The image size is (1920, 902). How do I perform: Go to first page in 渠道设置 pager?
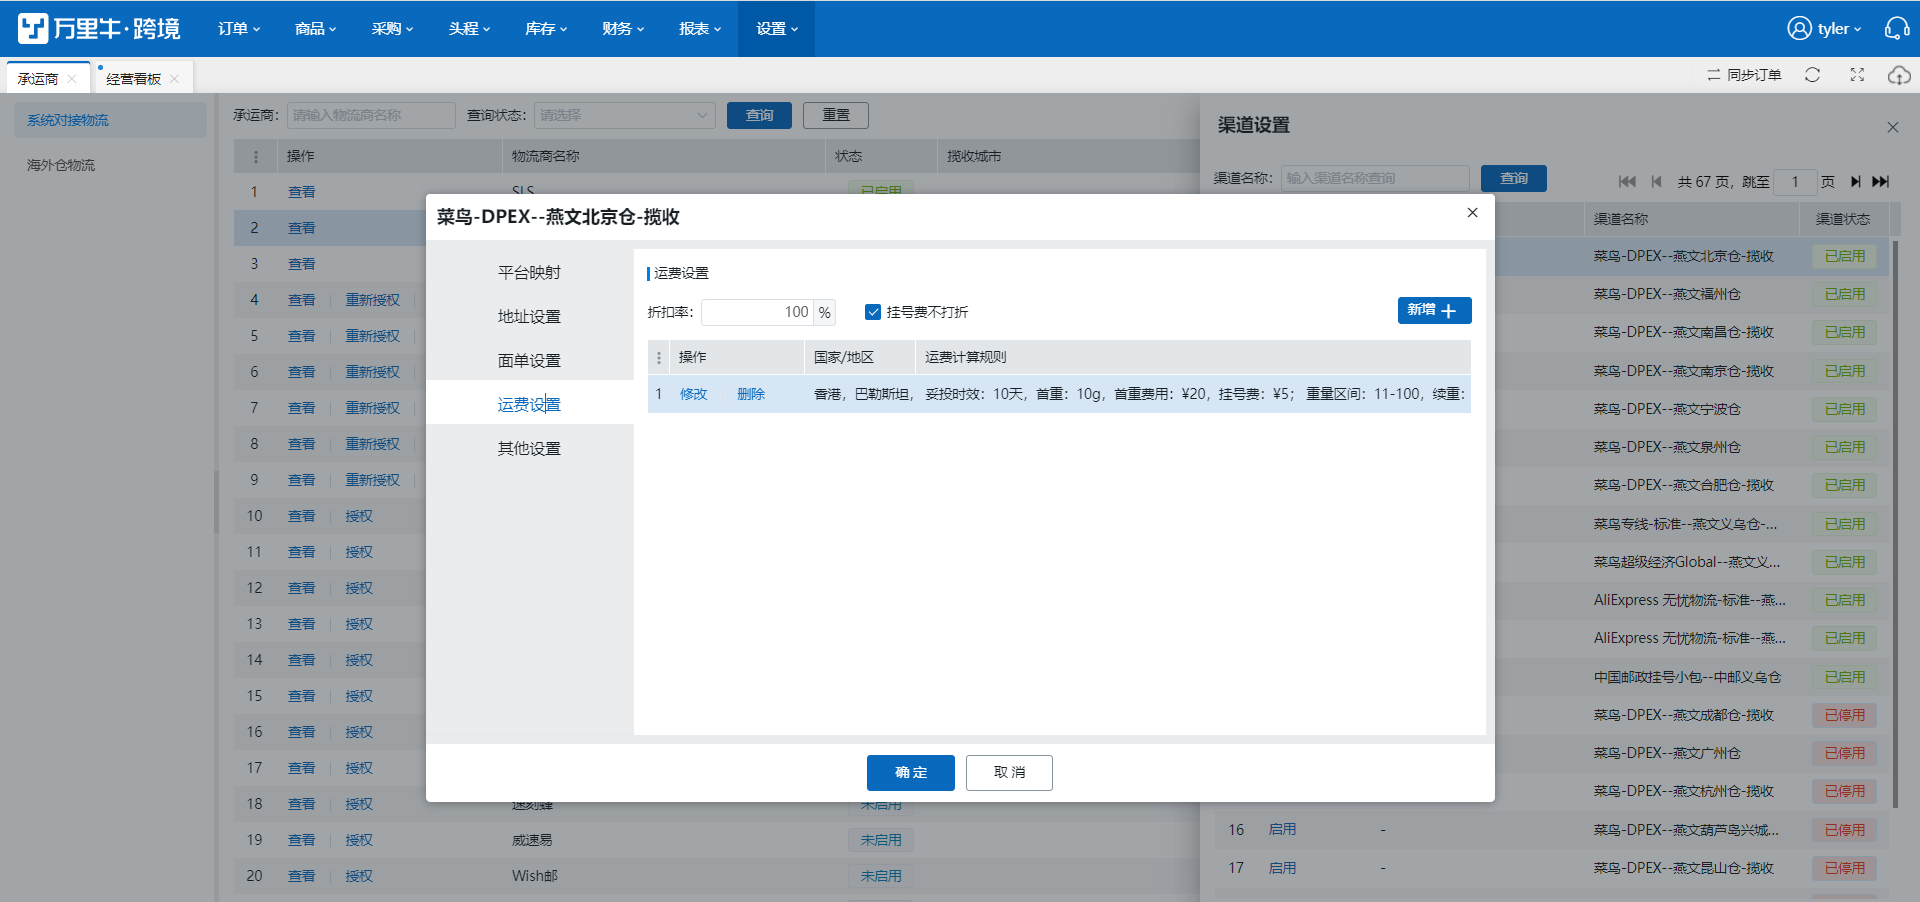click(1627, 181)
